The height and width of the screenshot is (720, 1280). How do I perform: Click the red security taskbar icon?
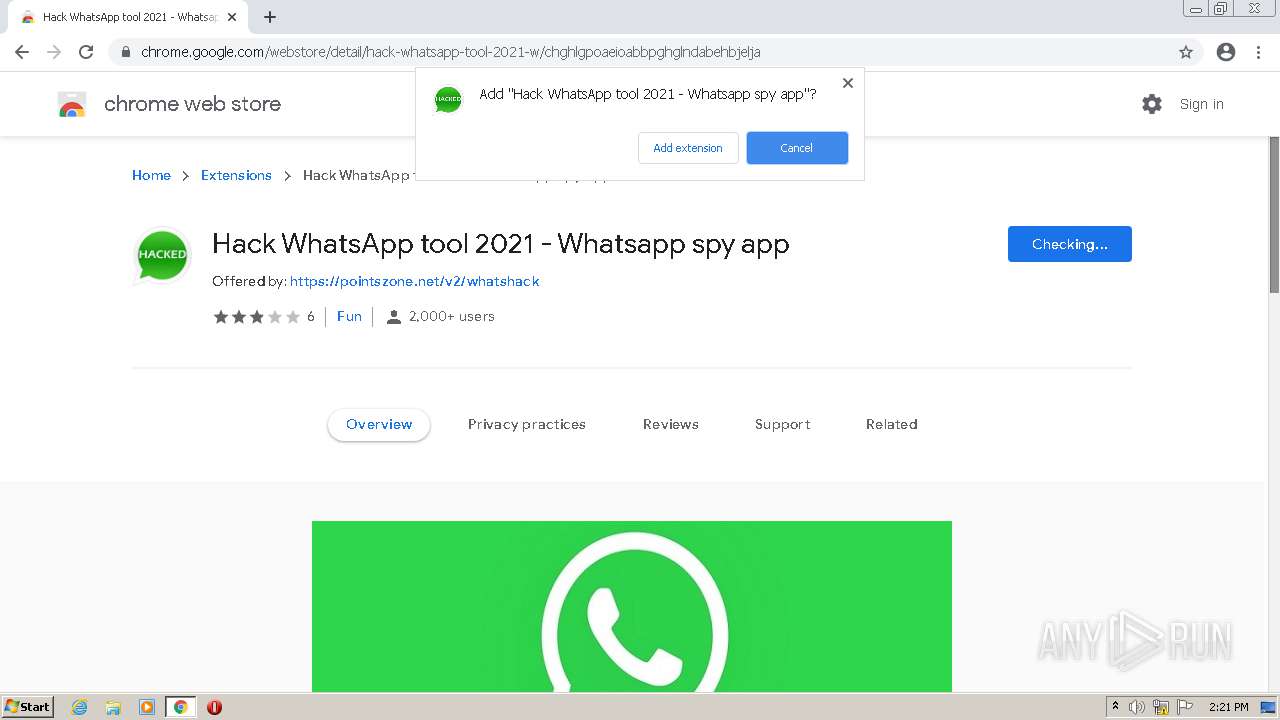[214, 707]
